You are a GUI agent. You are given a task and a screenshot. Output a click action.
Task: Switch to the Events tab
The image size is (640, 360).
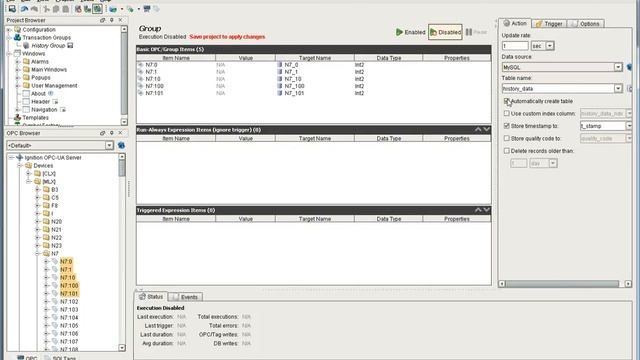coord(185,297)
